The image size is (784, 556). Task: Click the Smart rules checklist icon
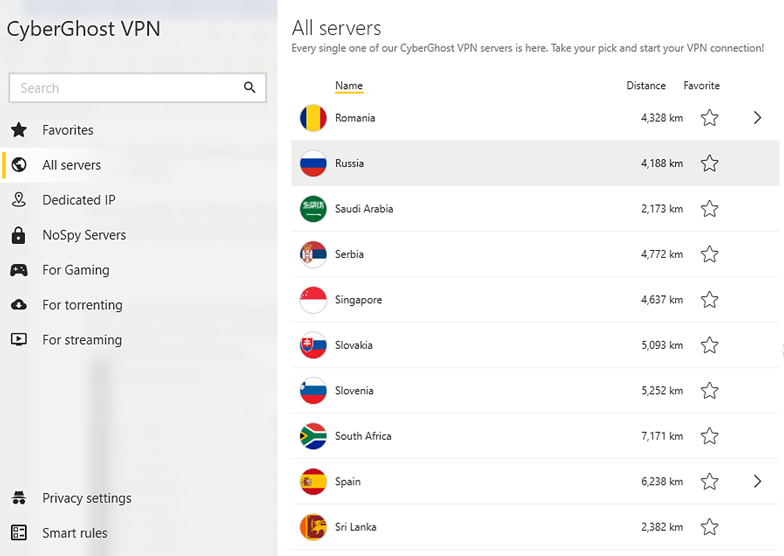[19, 532]
